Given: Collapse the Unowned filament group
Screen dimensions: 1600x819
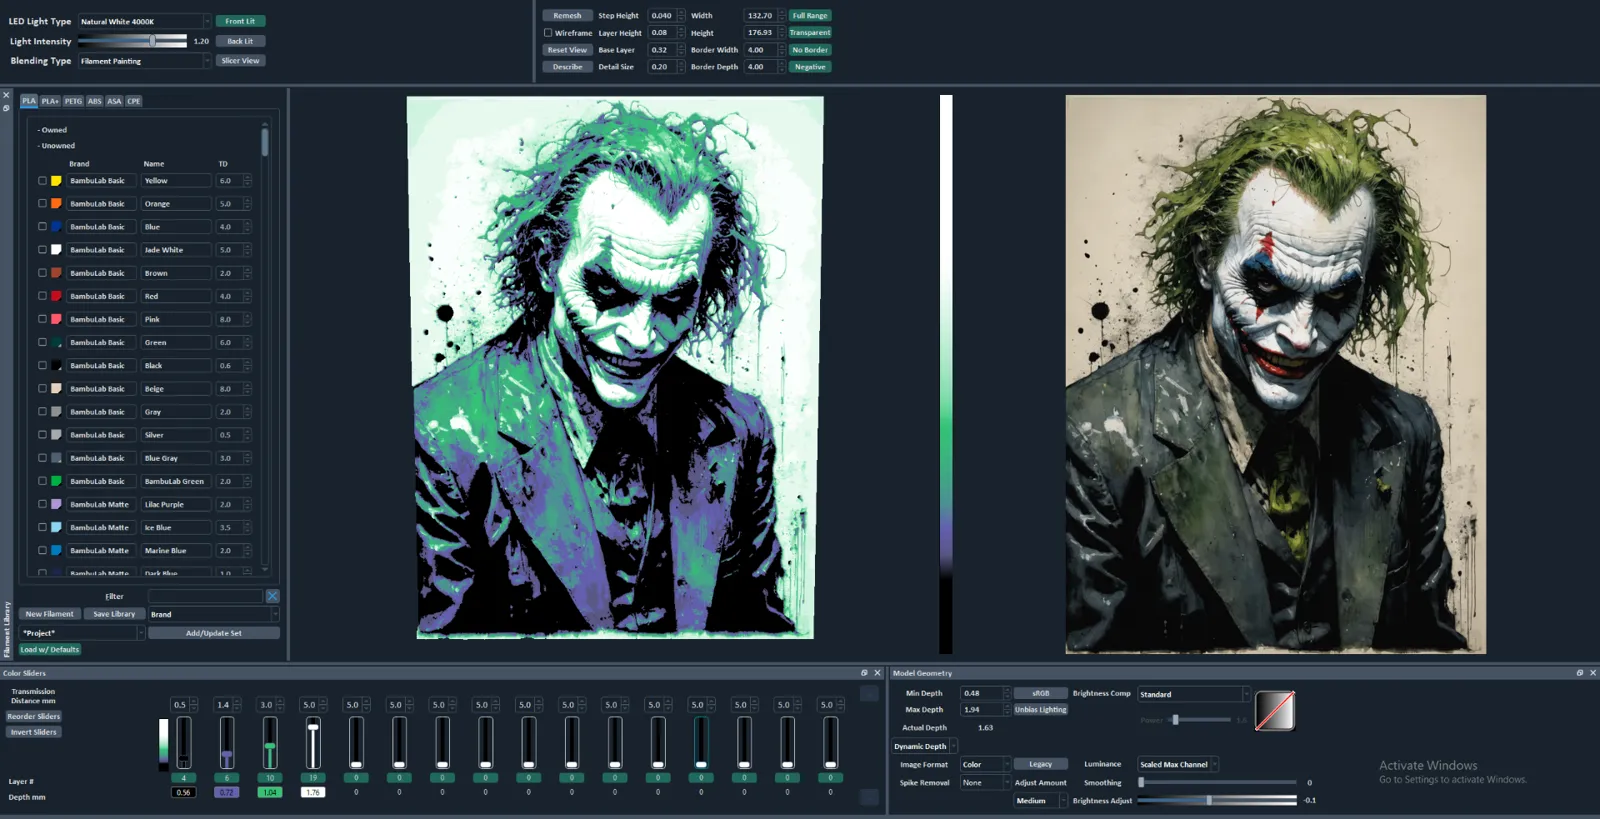Looking at the screenshot, I should pos(55,146).
